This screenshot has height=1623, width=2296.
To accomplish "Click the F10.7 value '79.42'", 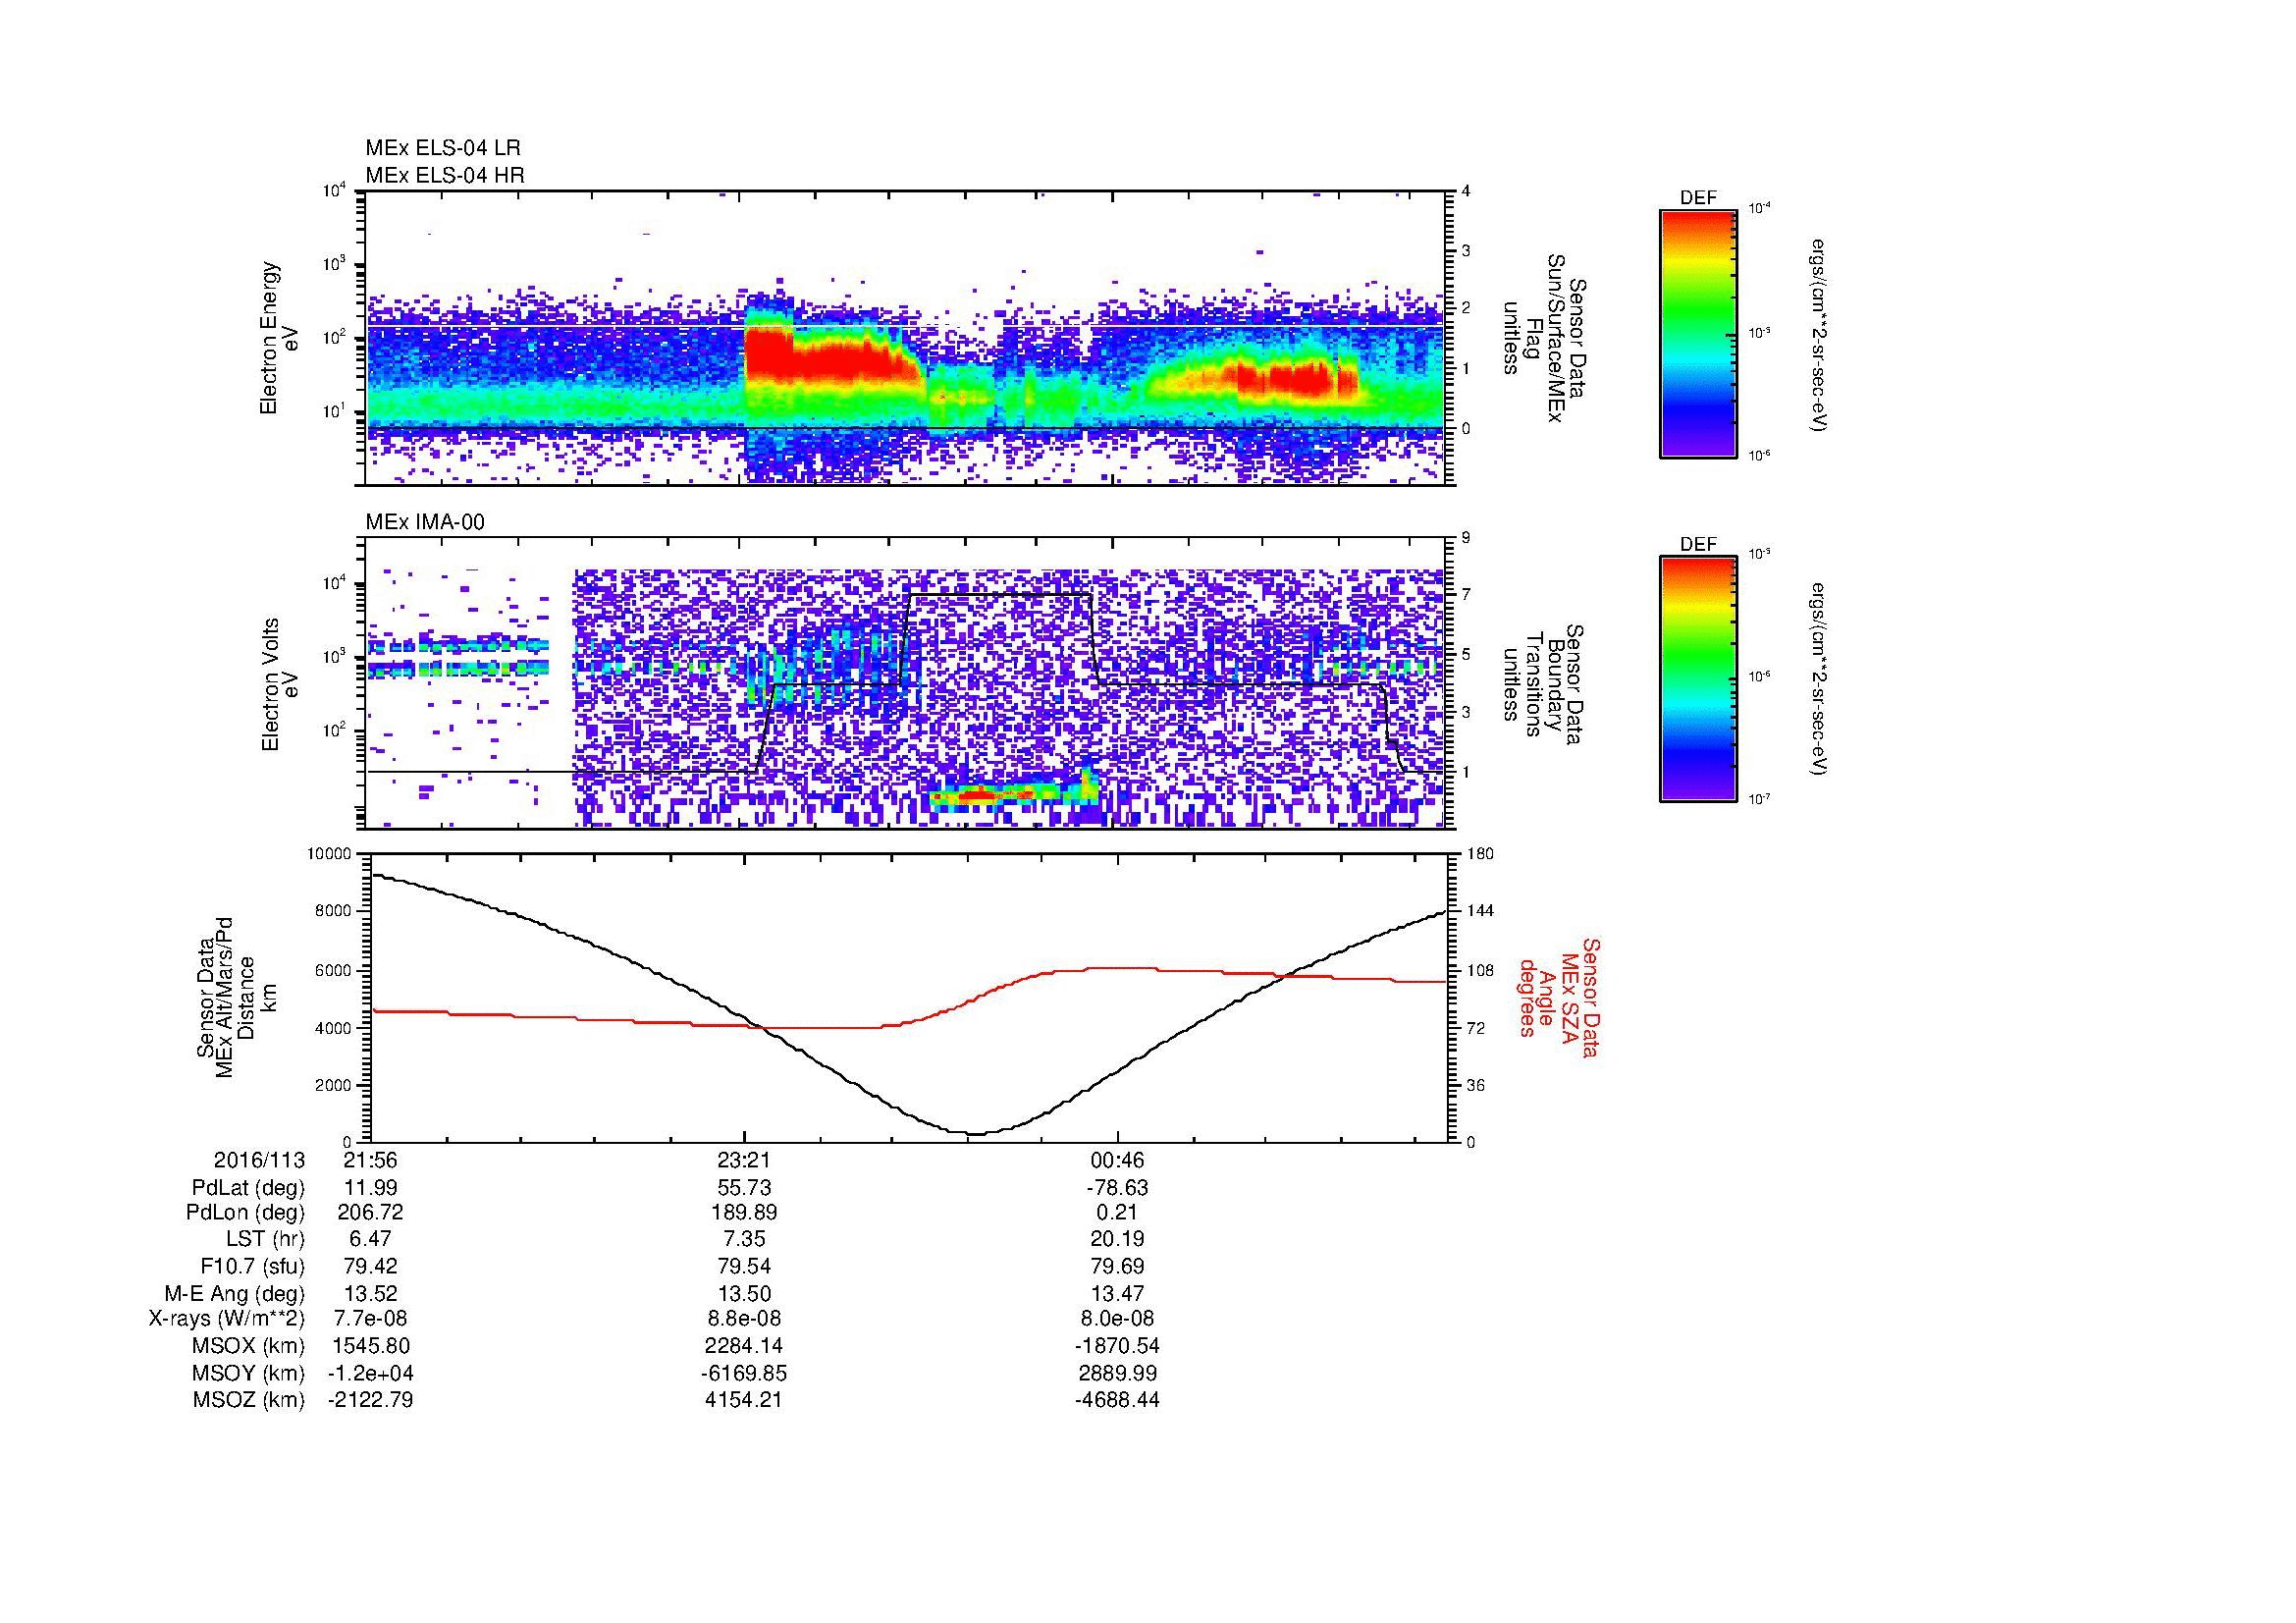I will (370, 1267).
